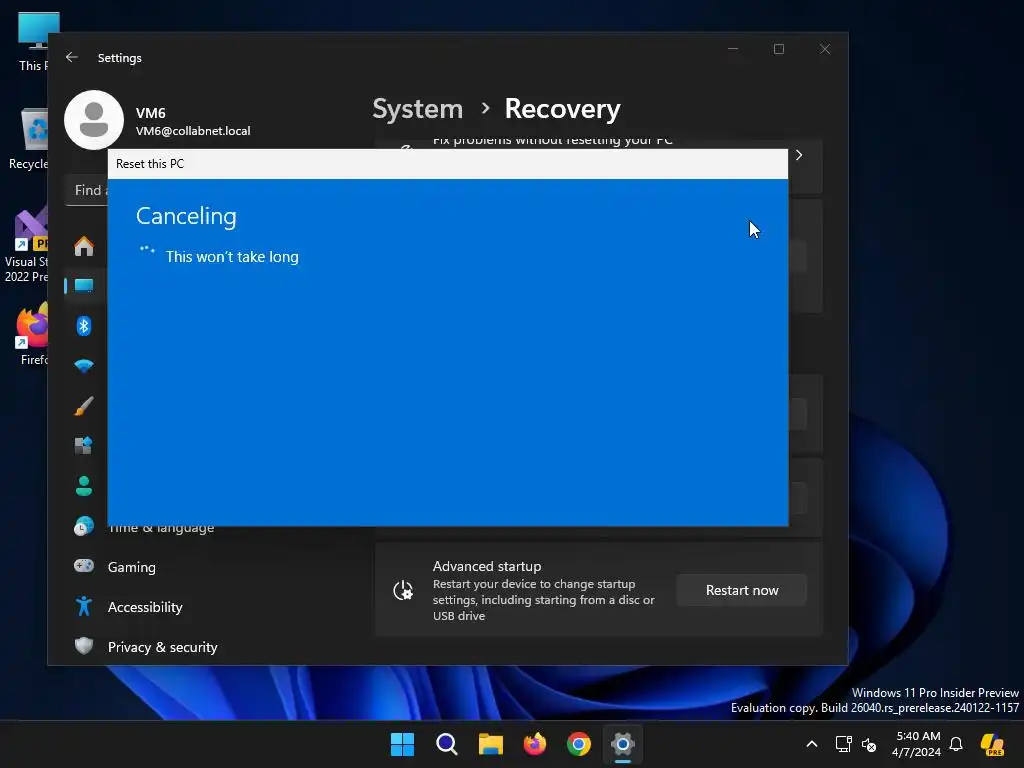1024x768 pixels.
Task: Open Bluetooth & devices sidebar icon
Action: click(84, 326)
